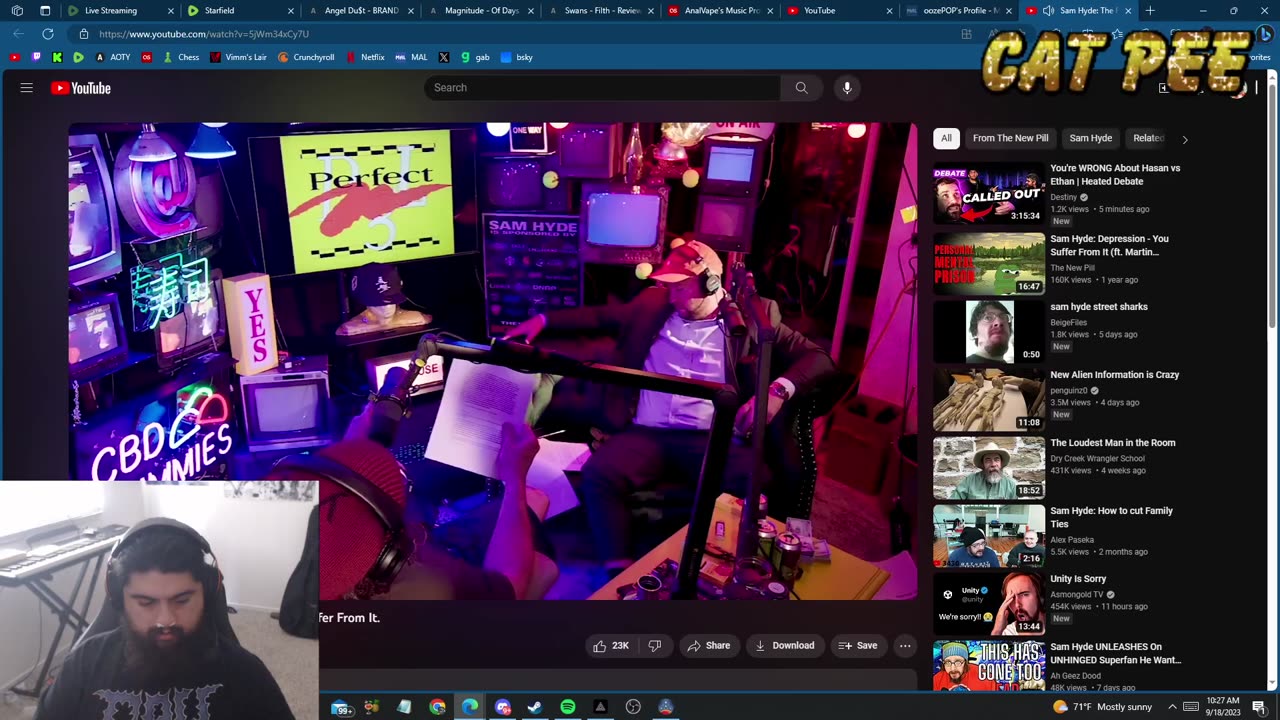Share the video
Image resolution: width=1280 pixels, height=720 pixels.
tap(709, 646)
